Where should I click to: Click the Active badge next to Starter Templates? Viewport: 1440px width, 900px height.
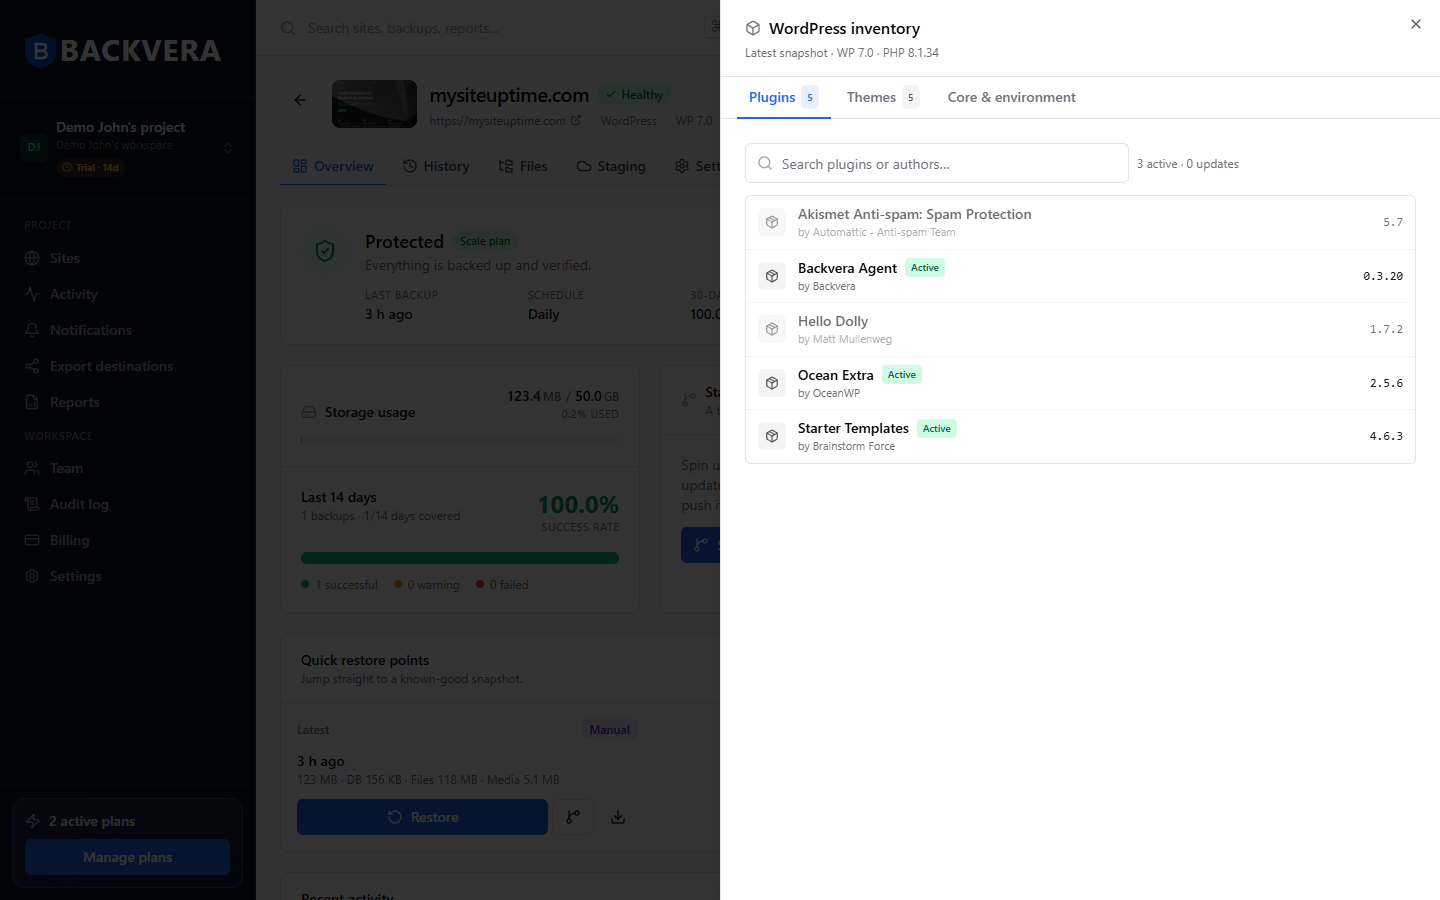point(937,428)
